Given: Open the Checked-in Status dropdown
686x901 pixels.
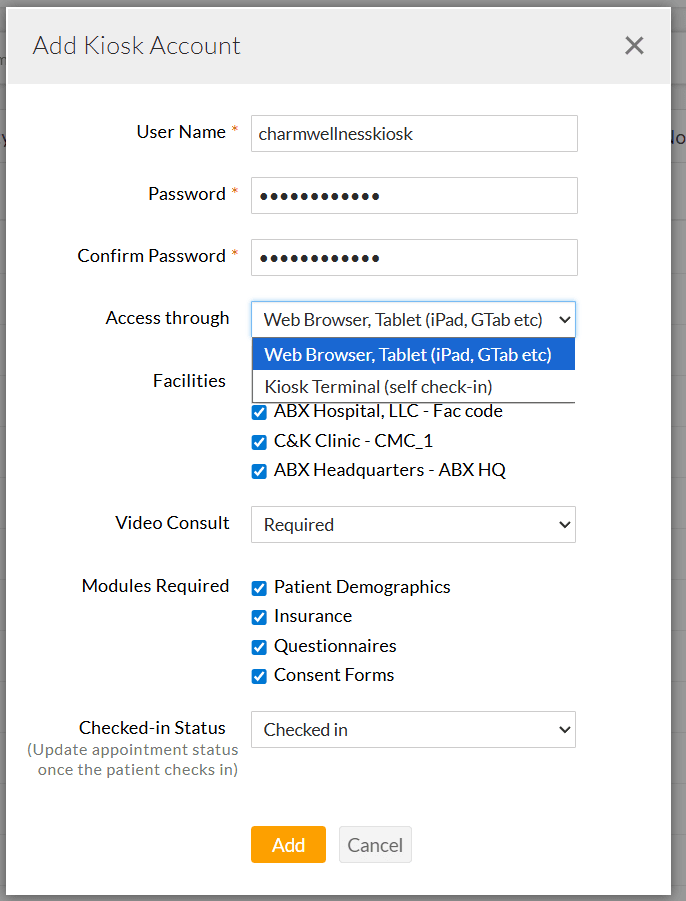Looking at the screenshot, I should [x=413, y=730].
